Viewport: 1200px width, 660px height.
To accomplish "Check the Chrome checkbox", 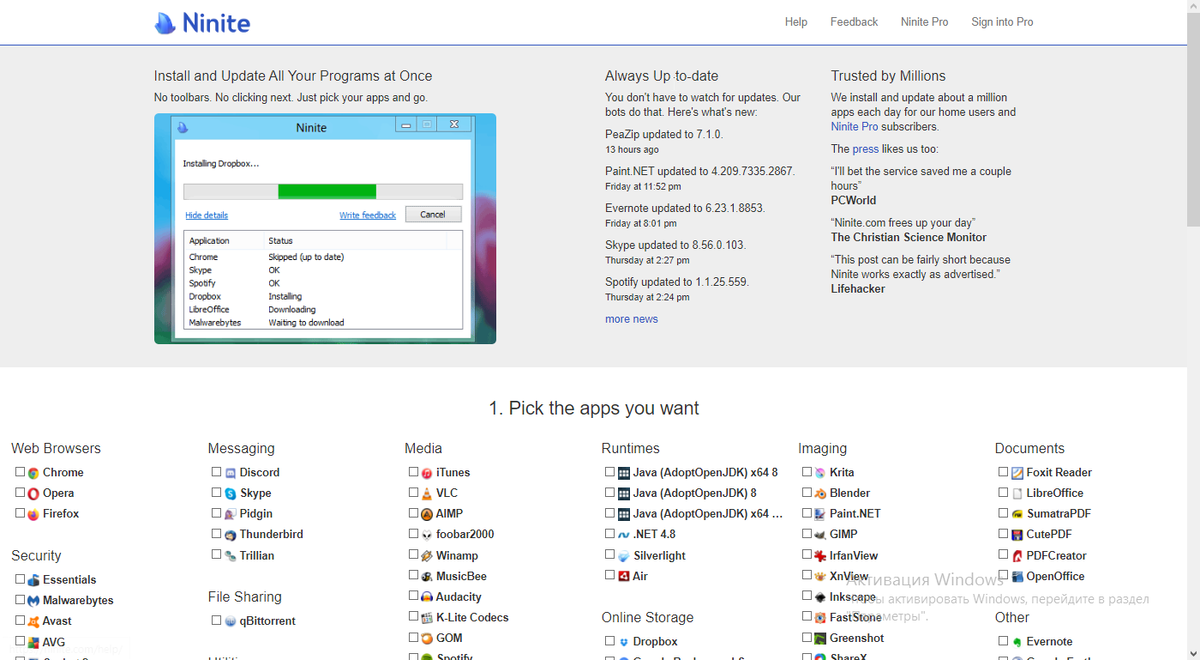I will click(x=20, y=472).
